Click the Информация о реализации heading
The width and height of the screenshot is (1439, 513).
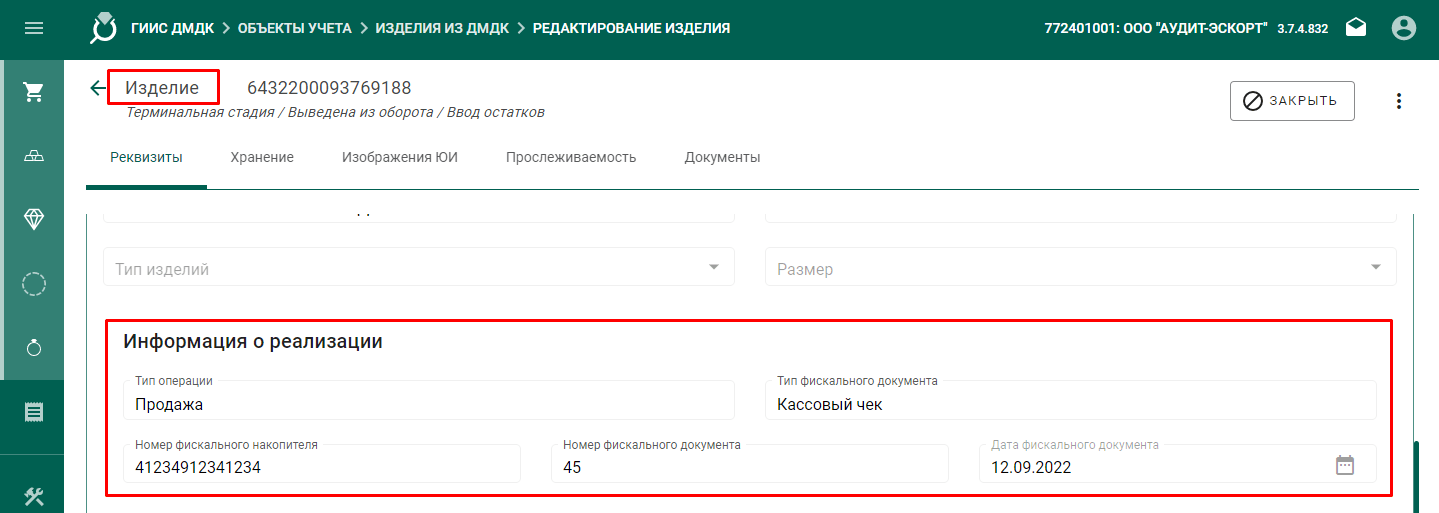(253, 341)
